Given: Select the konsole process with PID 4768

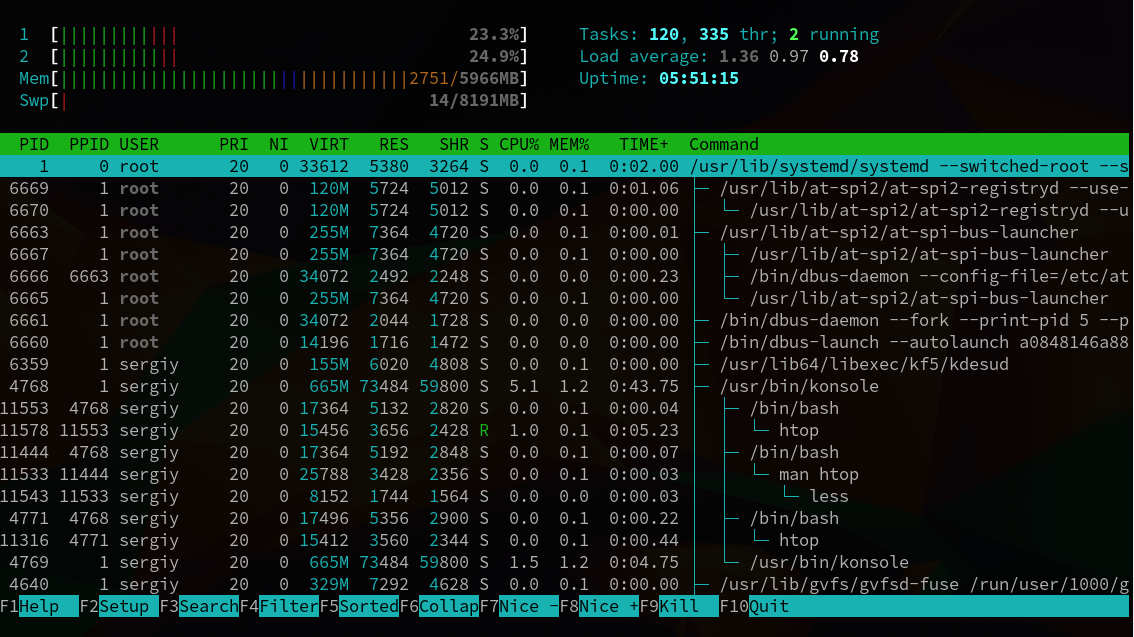Looking at the screenshot, I should 564,386.
